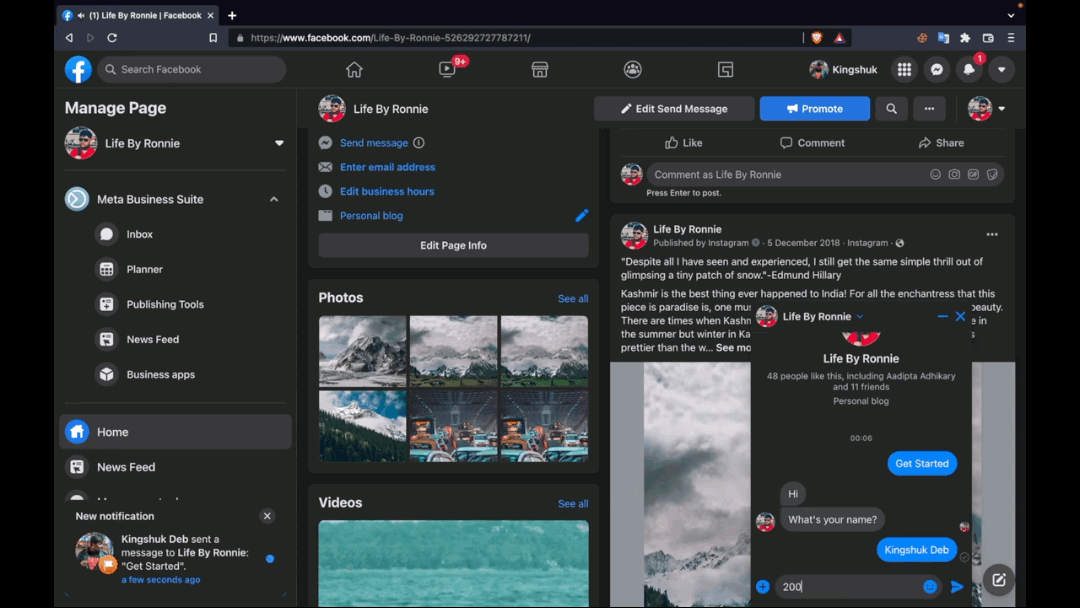
Task: Open Planner in Meta Business Suite
Action: tap(145, 270)
